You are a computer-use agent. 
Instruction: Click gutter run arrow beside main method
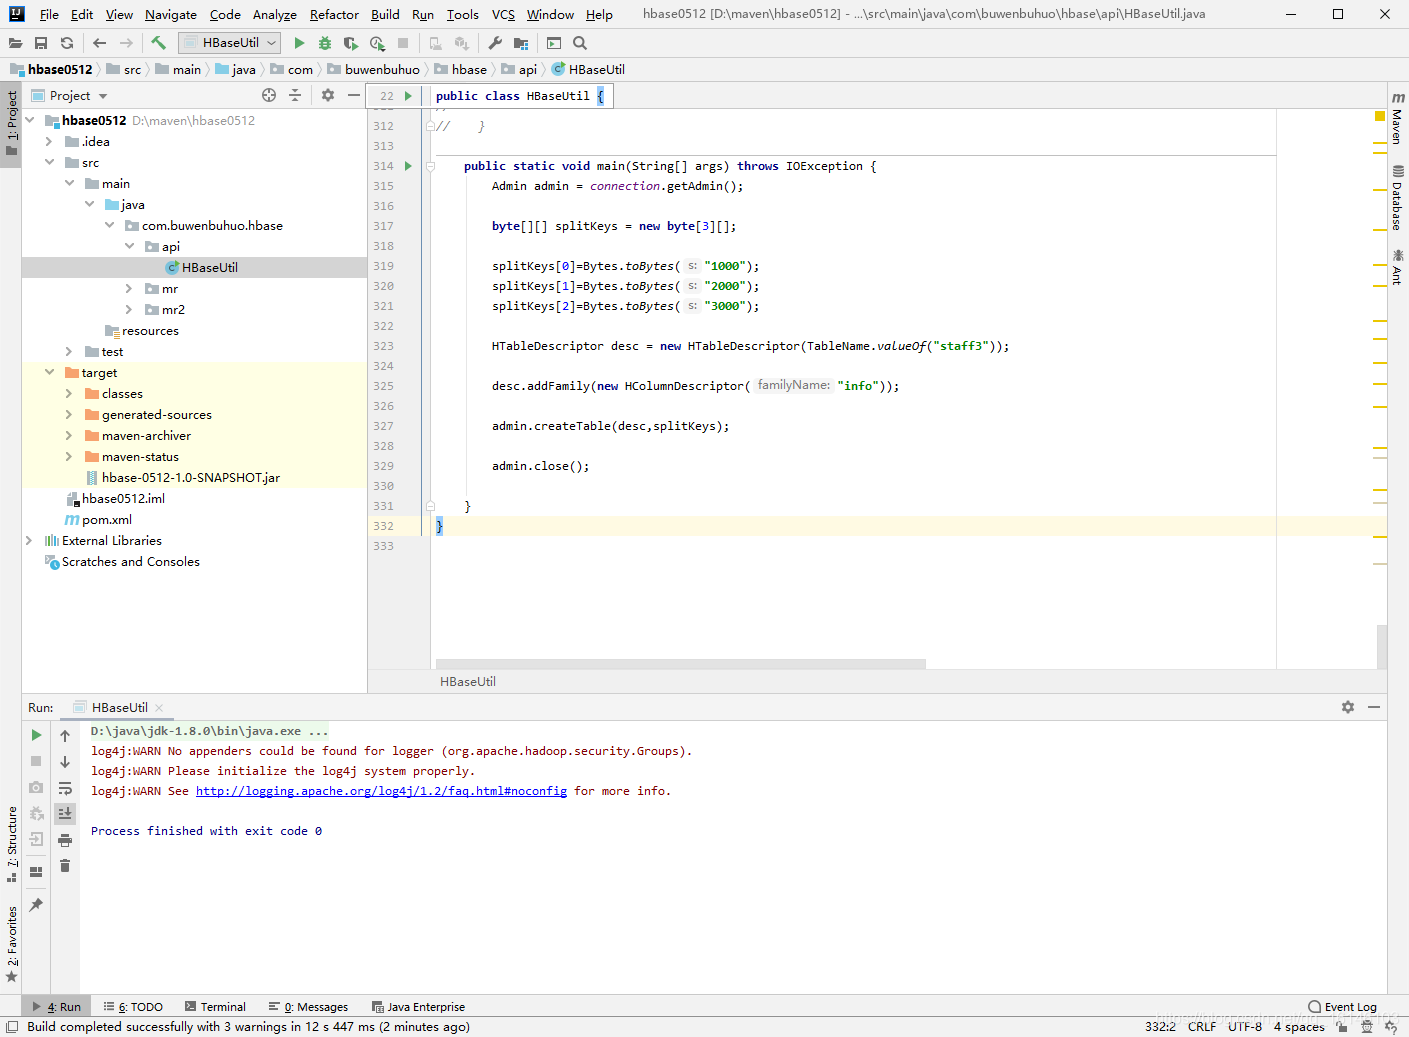tap(408, 166)
